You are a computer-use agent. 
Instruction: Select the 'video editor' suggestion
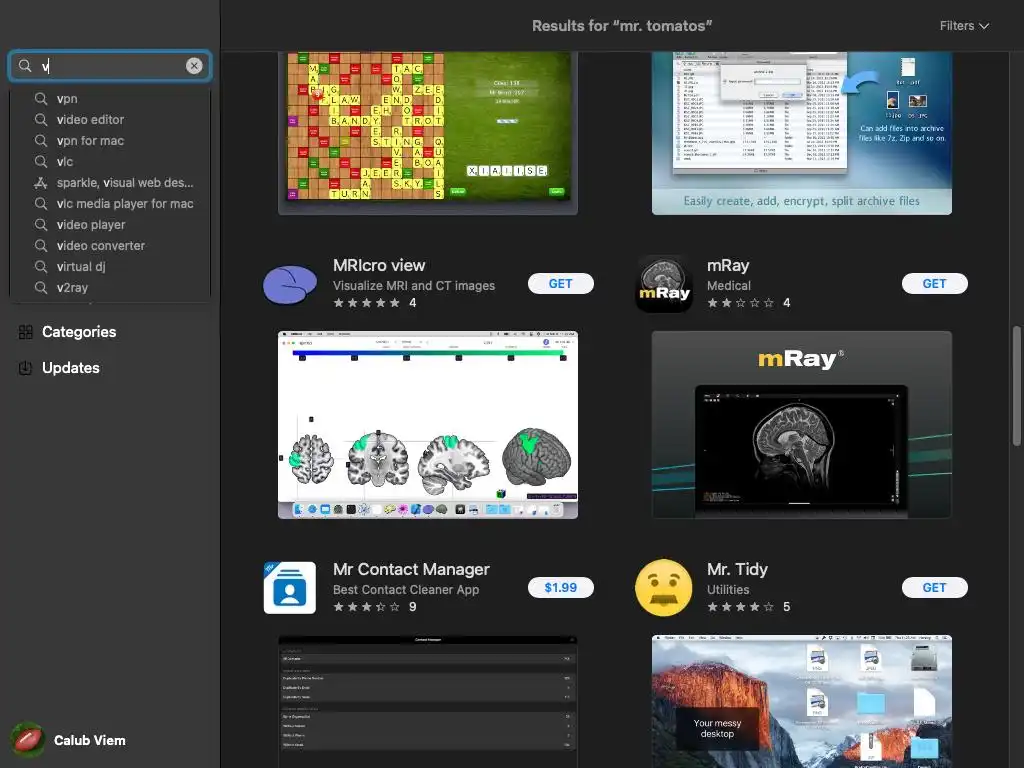tap(110, 120)
